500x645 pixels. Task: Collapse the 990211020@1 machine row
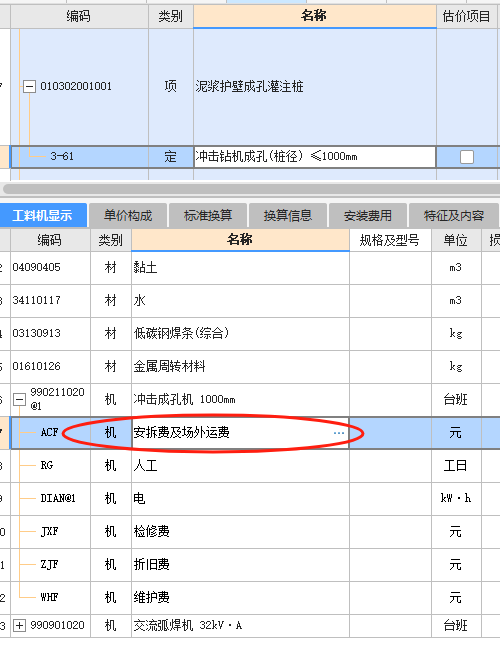point(19,399)
